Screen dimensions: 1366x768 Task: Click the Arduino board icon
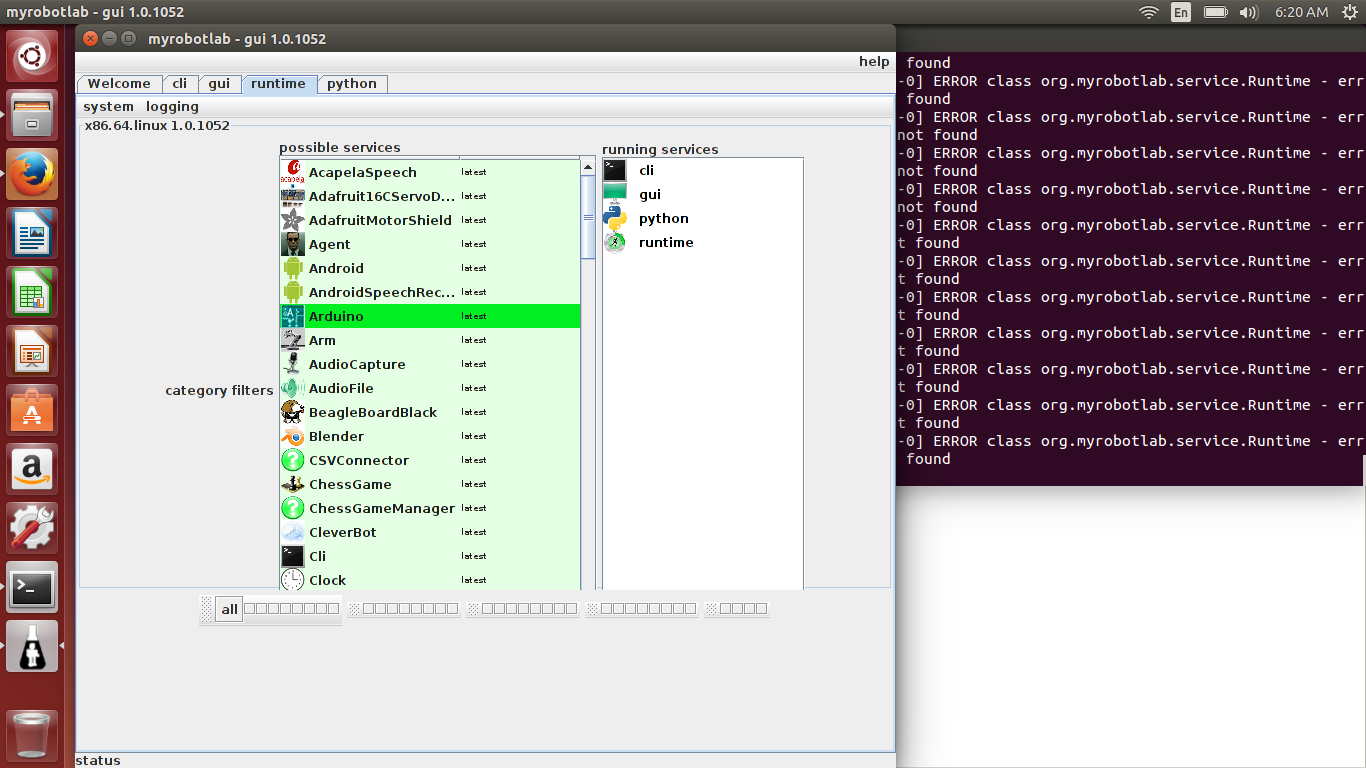click(x=292, y=316)
